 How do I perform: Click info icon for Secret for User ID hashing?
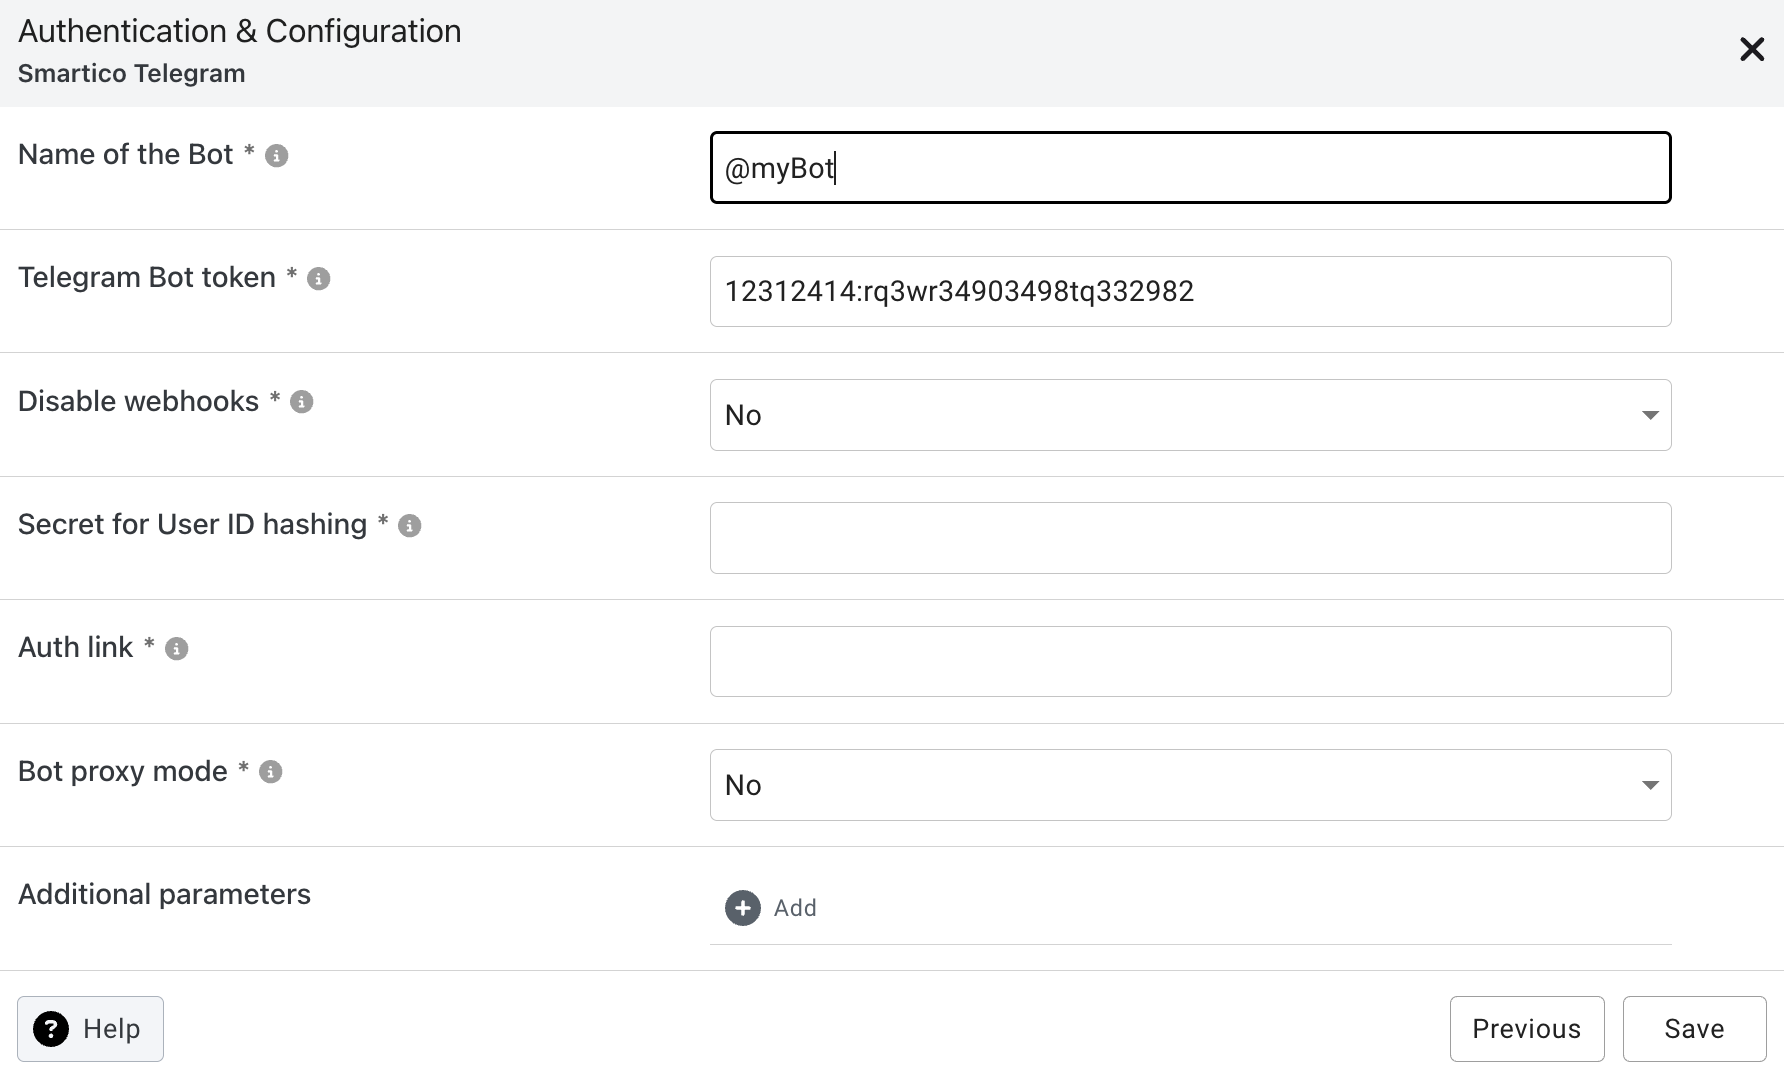tap(410, 526)
